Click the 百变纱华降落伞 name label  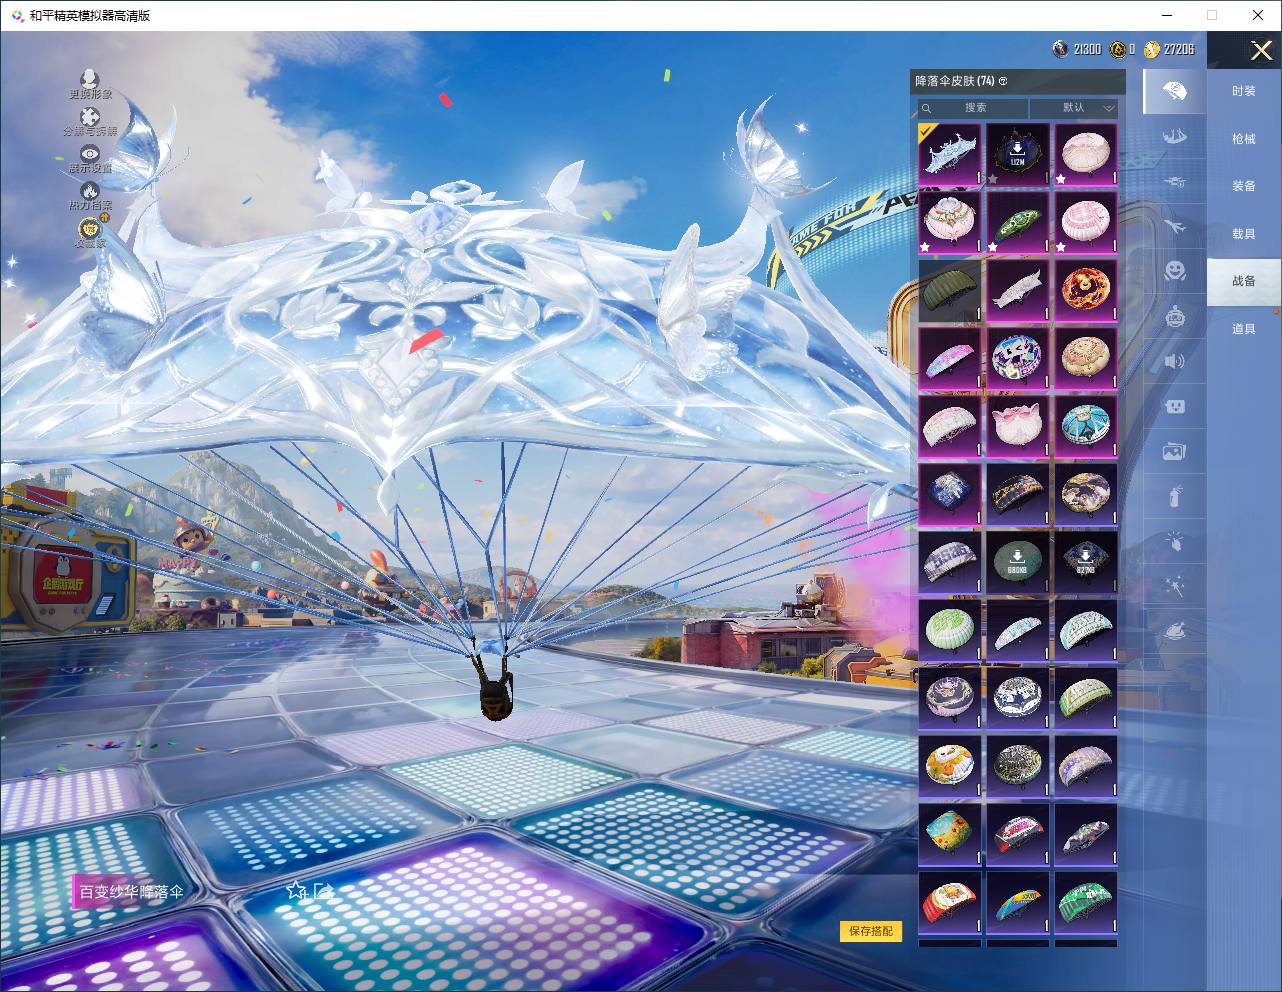click(131, 891)
